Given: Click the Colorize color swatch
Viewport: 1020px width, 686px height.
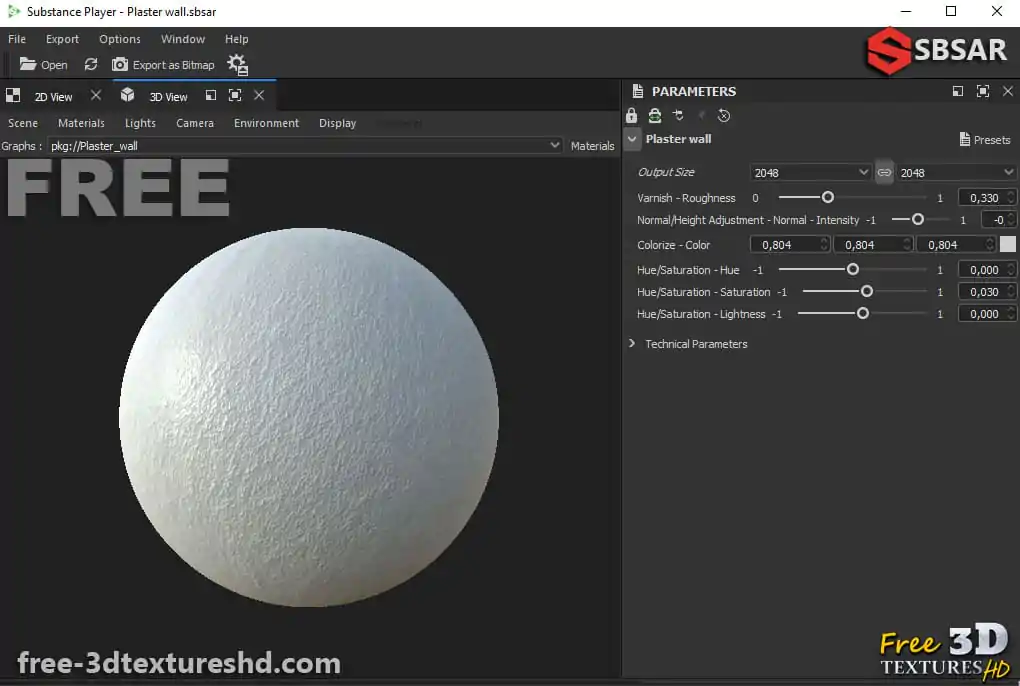Looking at the screenshot, I should pyautogui.click(x=1008, y=244).
